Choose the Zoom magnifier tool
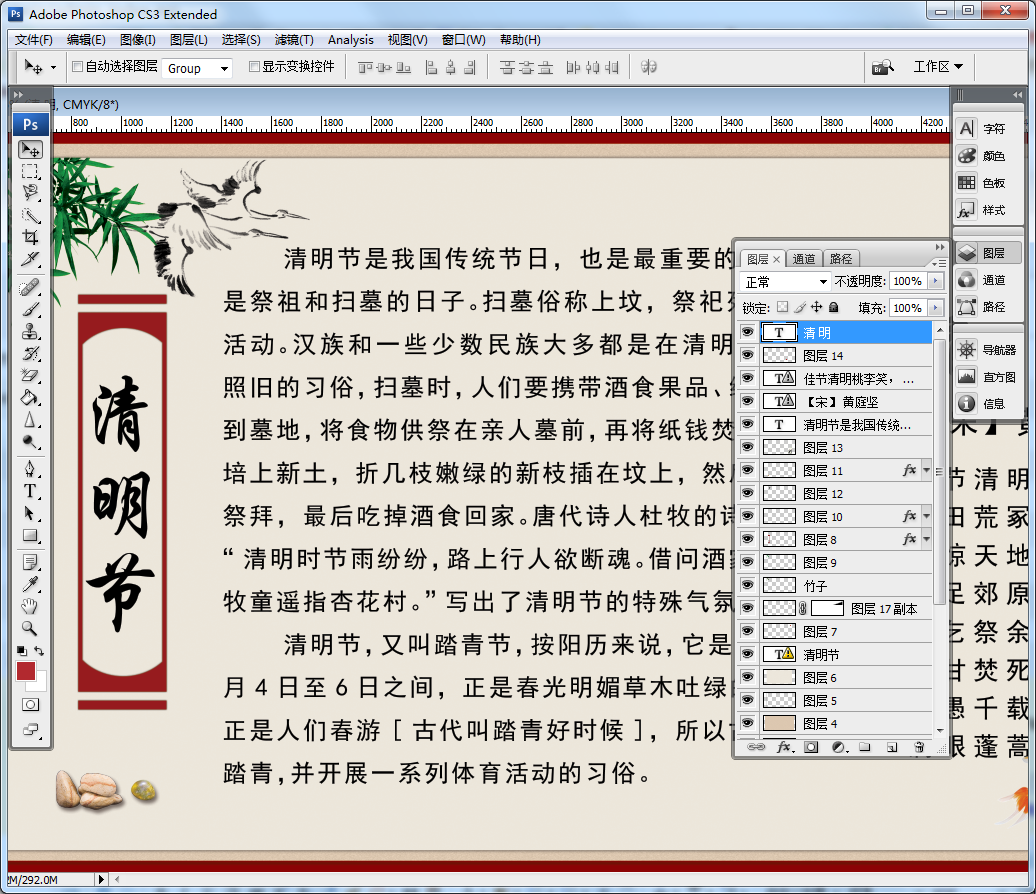This screenshot has height=894, width=1036. click(30, 628)
